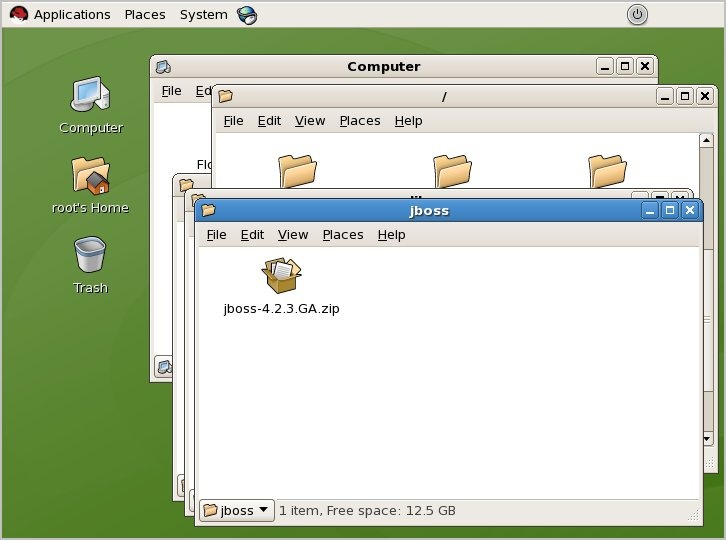Viewport: 726px width, 540px height.
Task: Click status text '1 item, Free space: 12.5 GB'
Action: pos(367,510)
